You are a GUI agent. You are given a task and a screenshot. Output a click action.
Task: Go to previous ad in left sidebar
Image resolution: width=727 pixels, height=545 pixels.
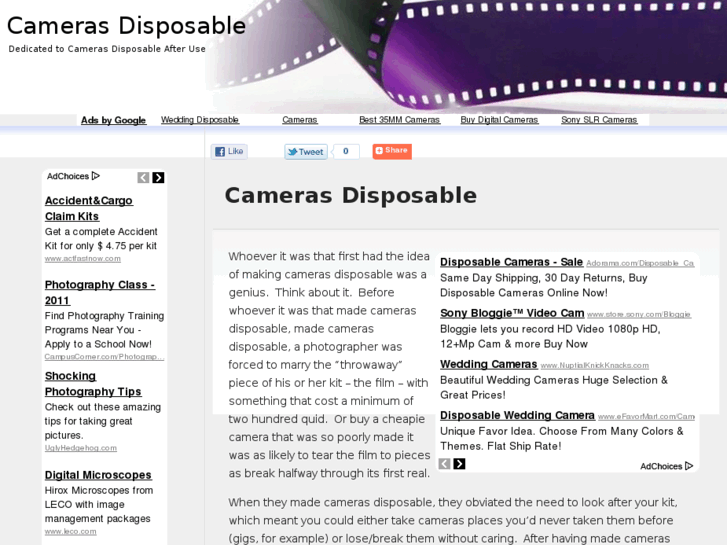(143, 178)
